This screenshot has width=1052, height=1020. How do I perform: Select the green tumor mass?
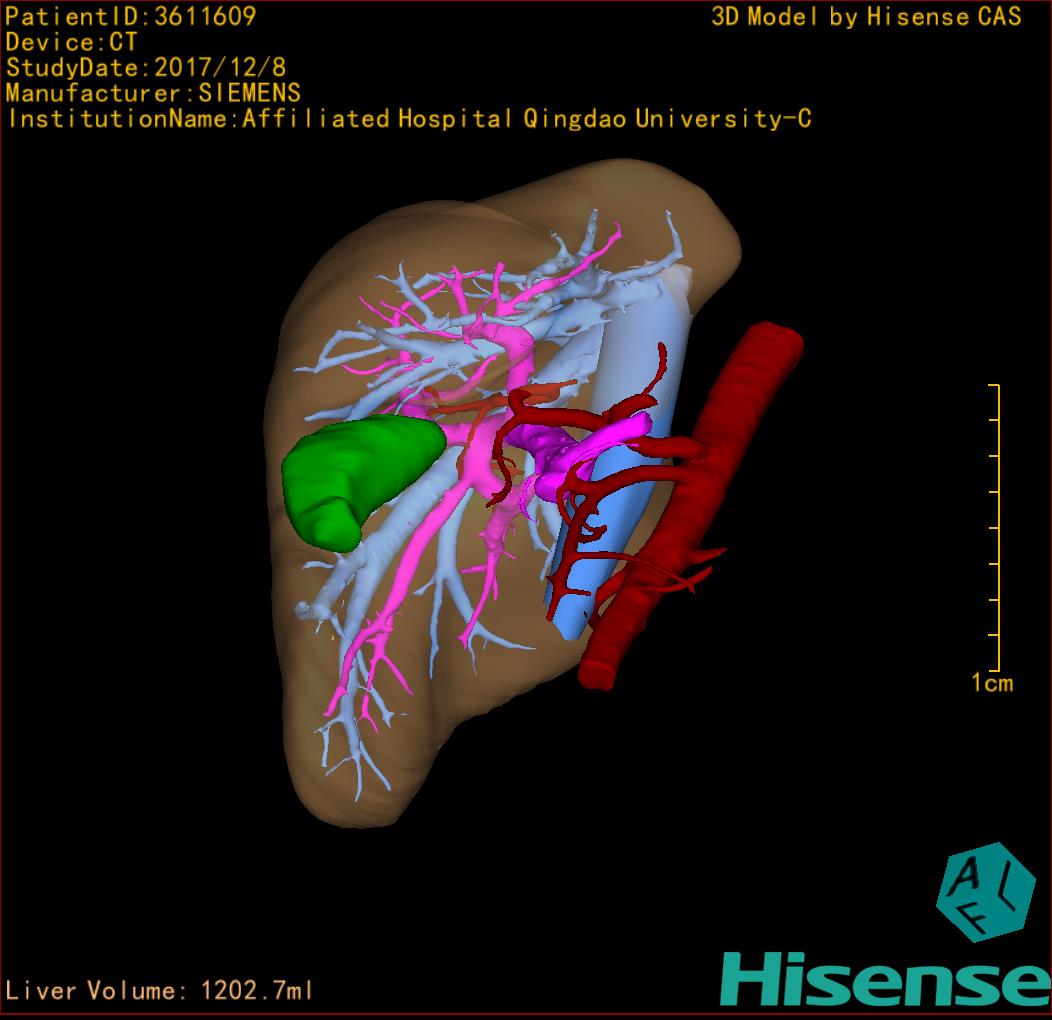357,477
